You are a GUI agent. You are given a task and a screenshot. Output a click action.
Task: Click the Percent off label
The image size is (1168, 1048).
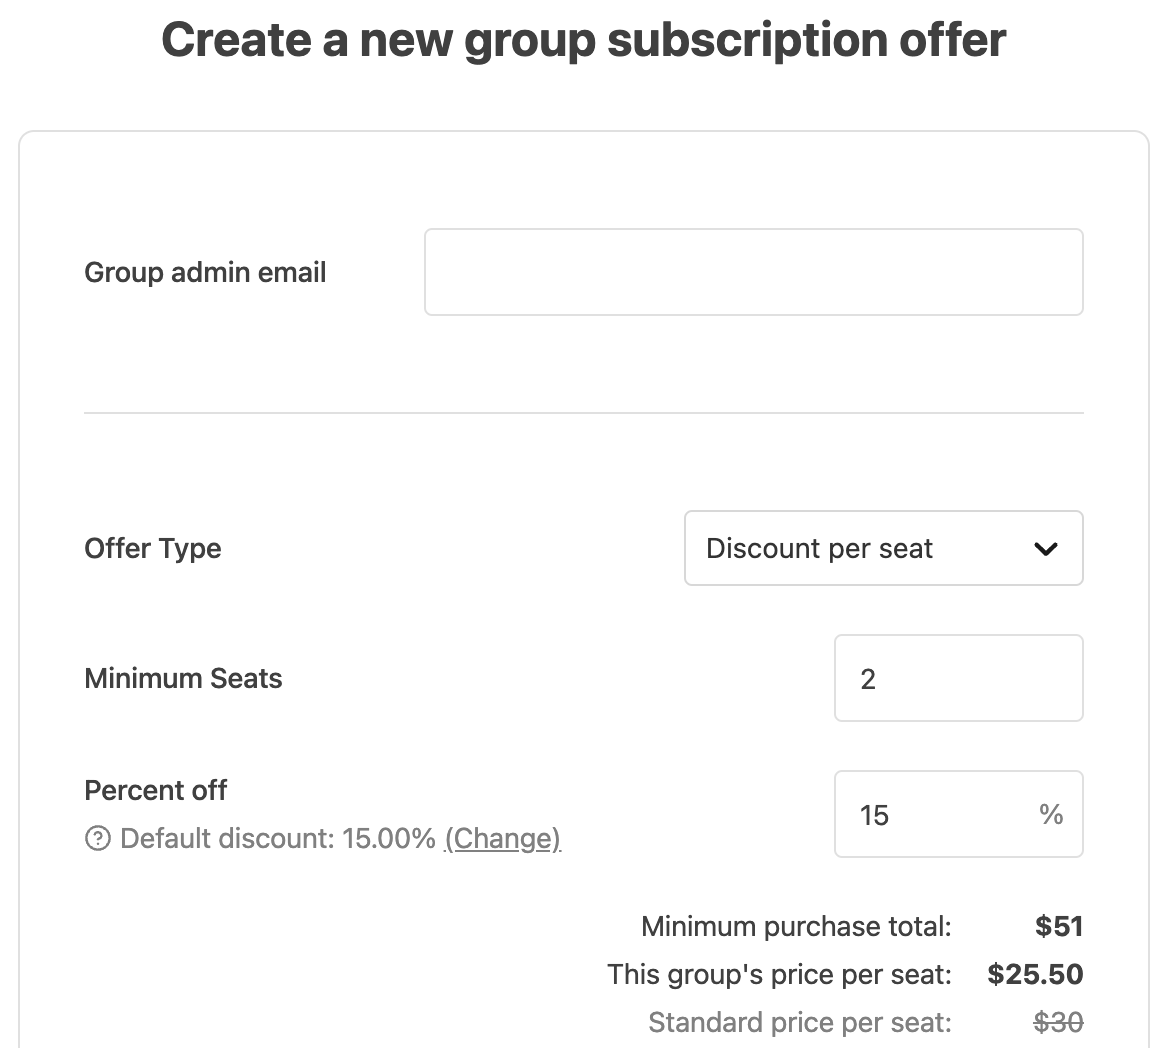pos(156,790)
